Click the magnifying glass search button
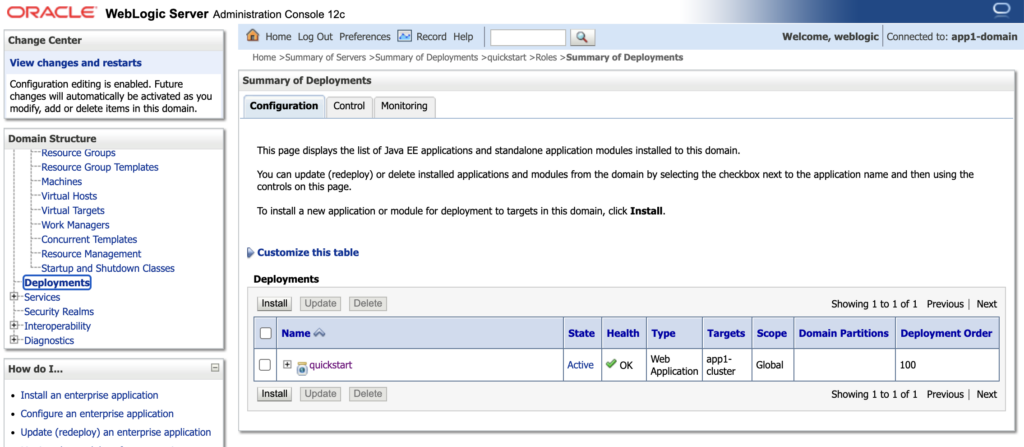This screenshot has width=1024, height=447. tap(582, 37)
